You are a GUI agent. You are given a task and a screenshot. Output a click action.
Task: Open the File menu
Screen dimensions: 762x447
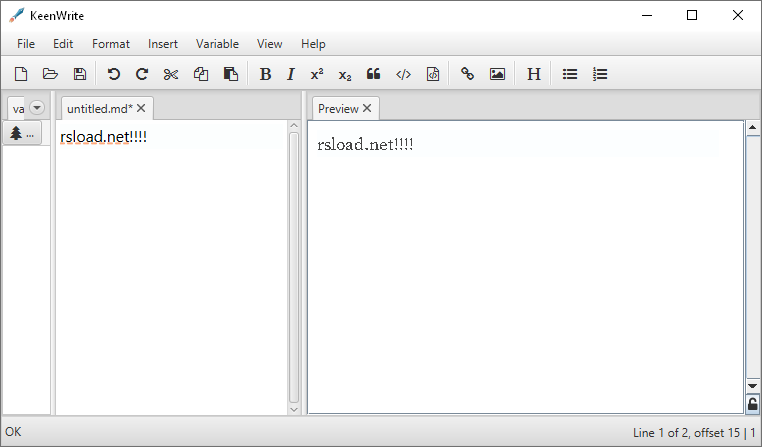pos(26,44)
